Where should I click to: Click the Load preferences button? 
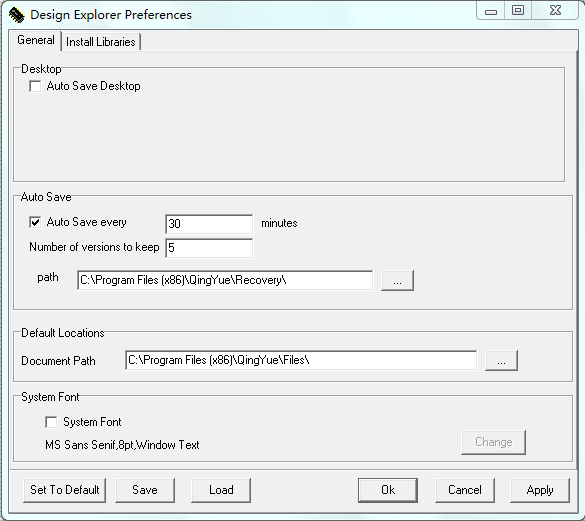click(221, 490)
